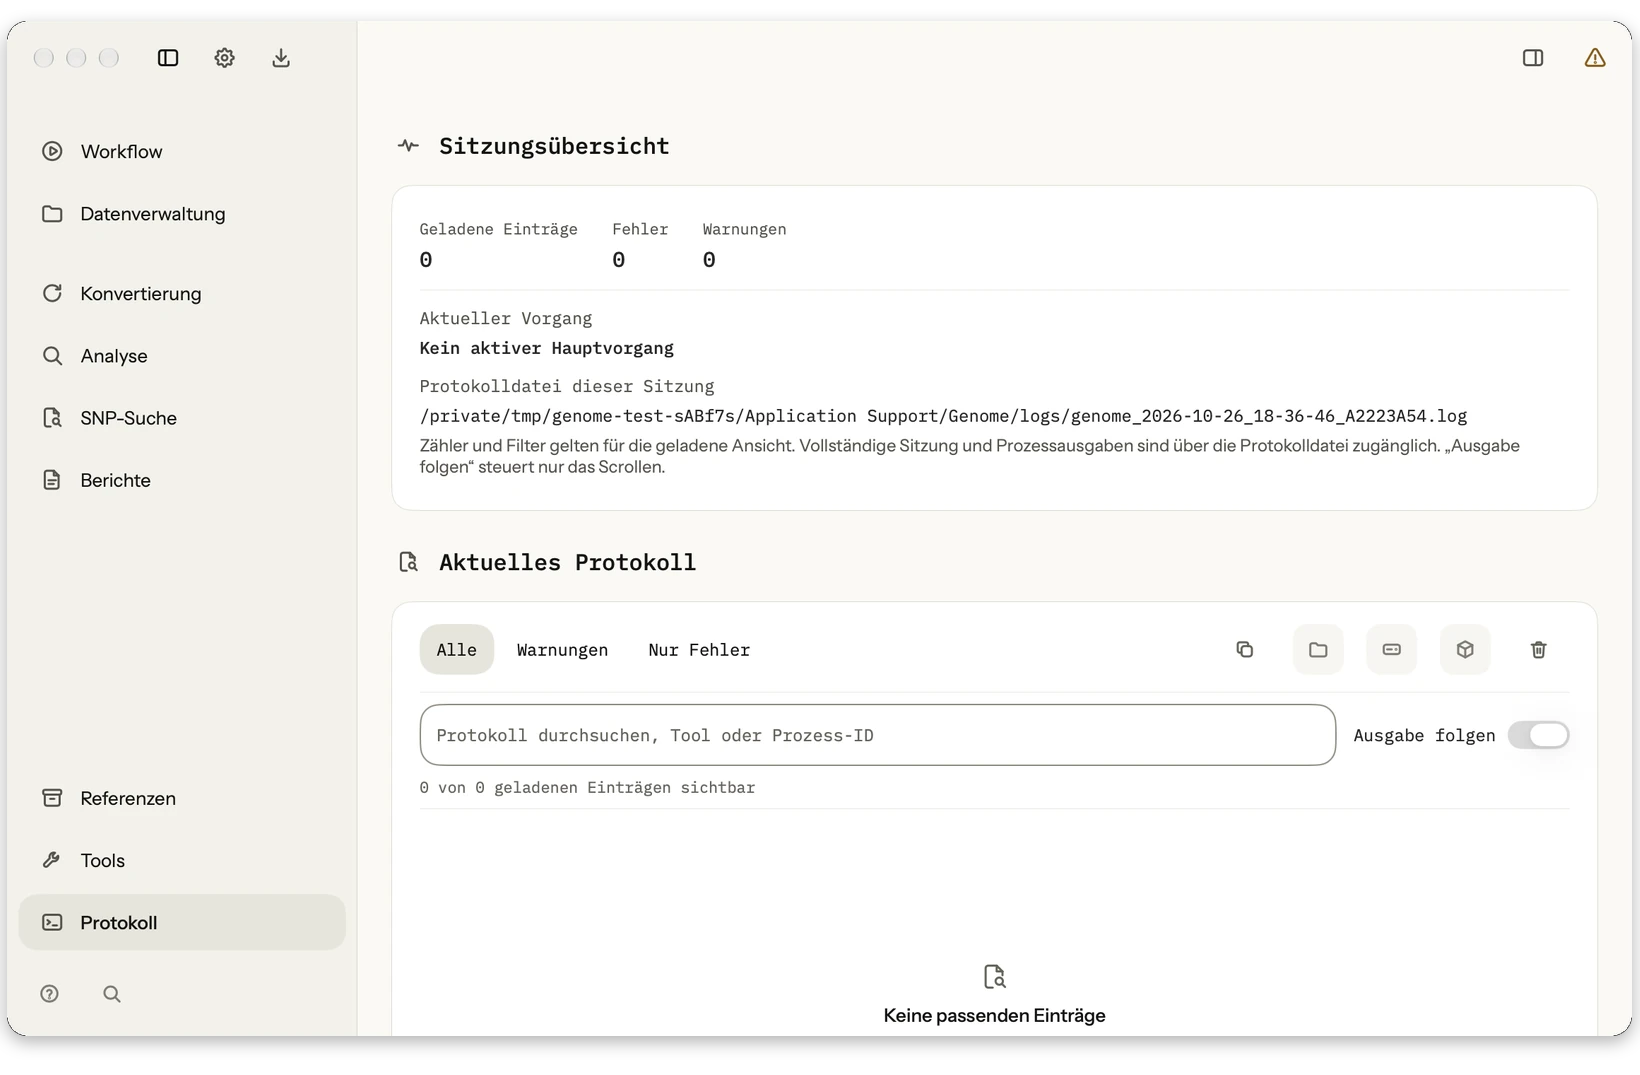Click the "Geladene Einträge" counter
This screenshot has width=1640, height=1075.
pos(498,245)
